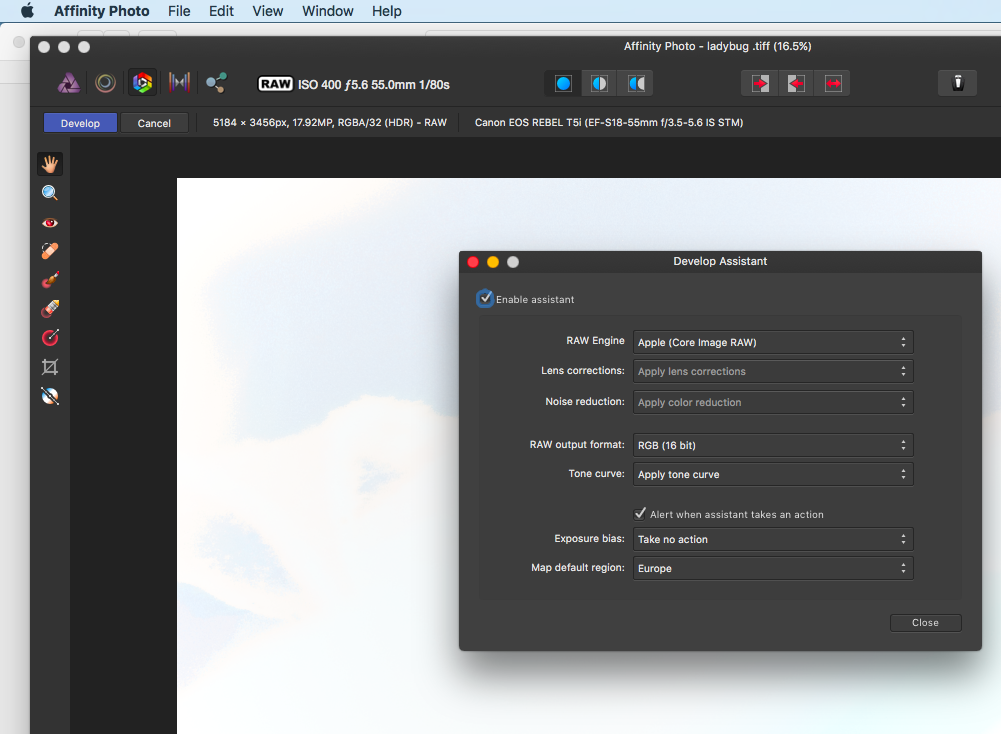Toggle Alert when assistant takes an action
Screen dimensions: 1001x734
[x=640, y=514]
